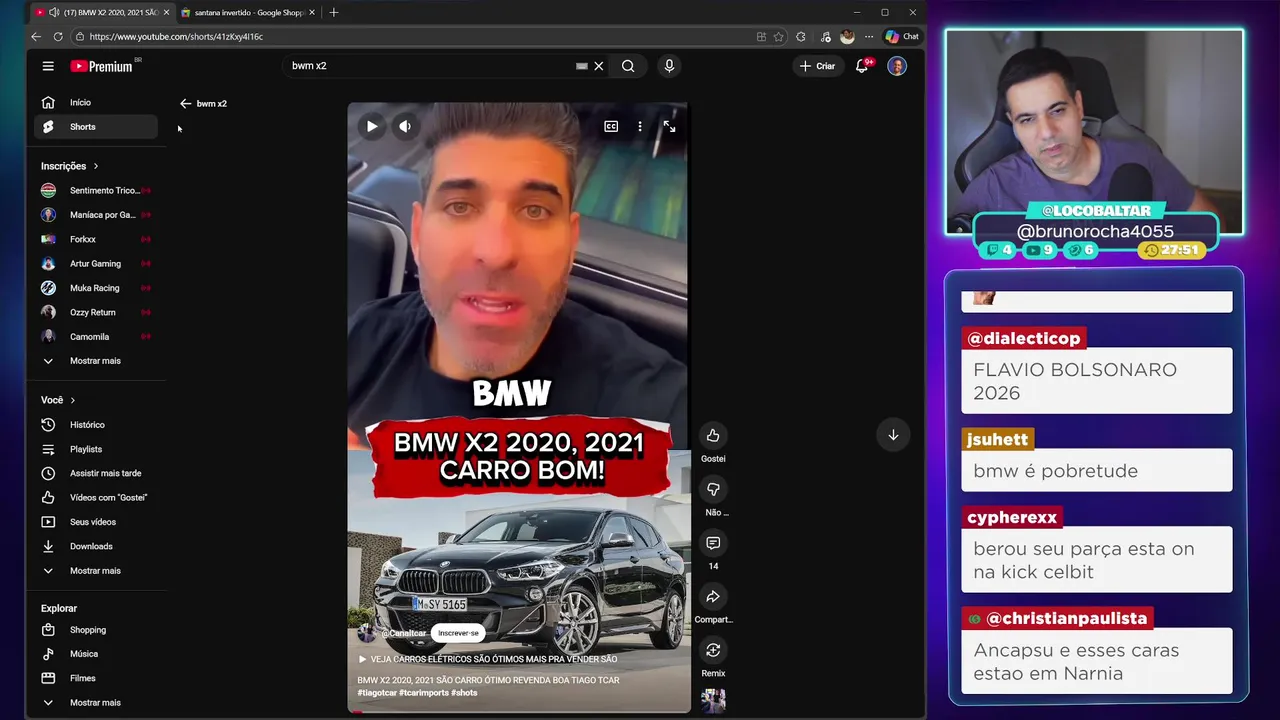Open Playlists in the sidebar
1280x720 pixels.
click(x=96, y=449)
